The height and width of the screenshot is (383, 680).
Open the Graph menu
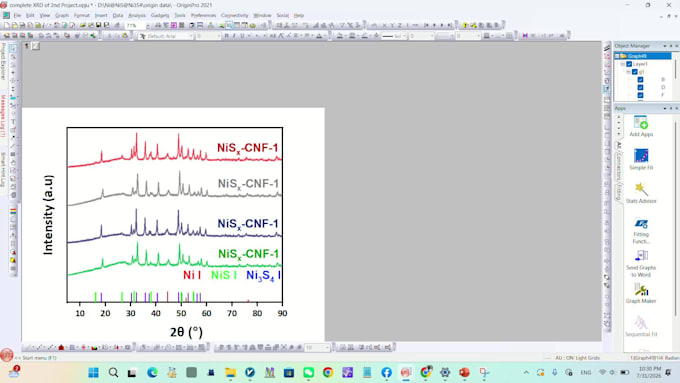coord(62,15)
